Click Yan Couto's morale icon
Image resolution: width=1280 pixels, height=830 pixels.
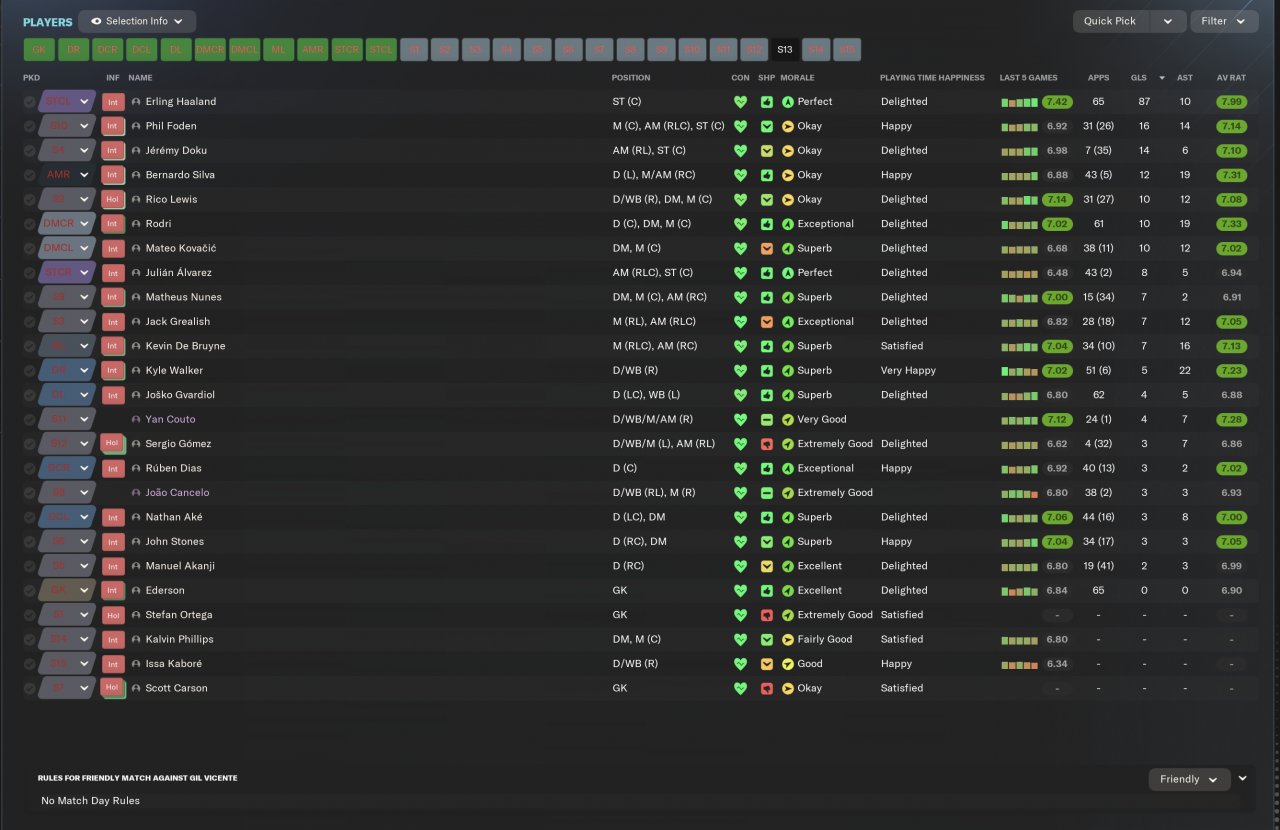coord(787,420)
